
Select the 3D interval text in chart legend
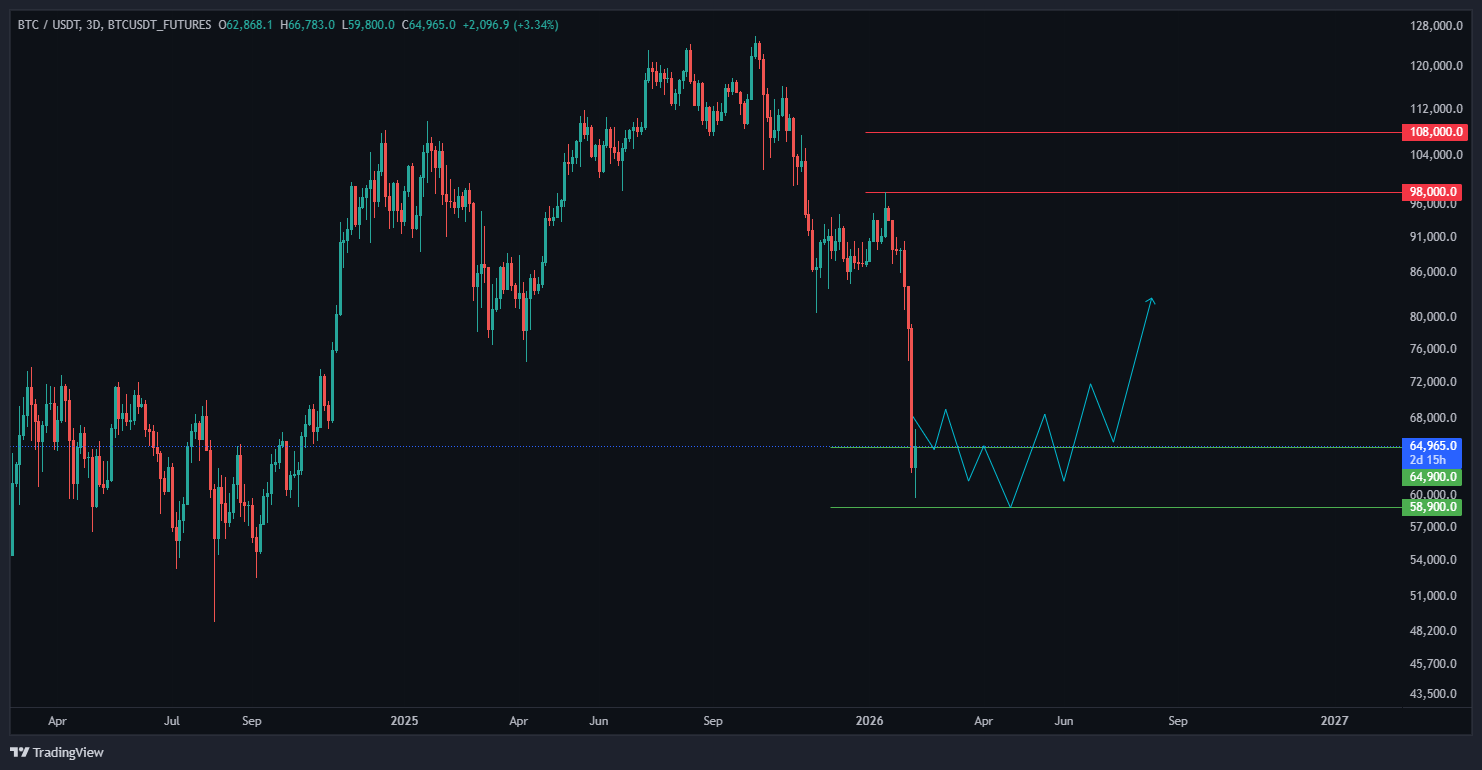tap(94, 24)
